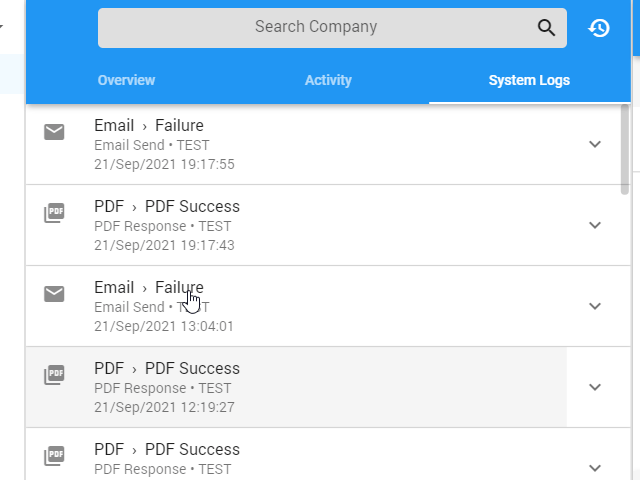Image resolution: width=640 pixels, height=480 pixels.
Task: Expand the 12:19:27 PDF Success log
Action: click(595, 387)
